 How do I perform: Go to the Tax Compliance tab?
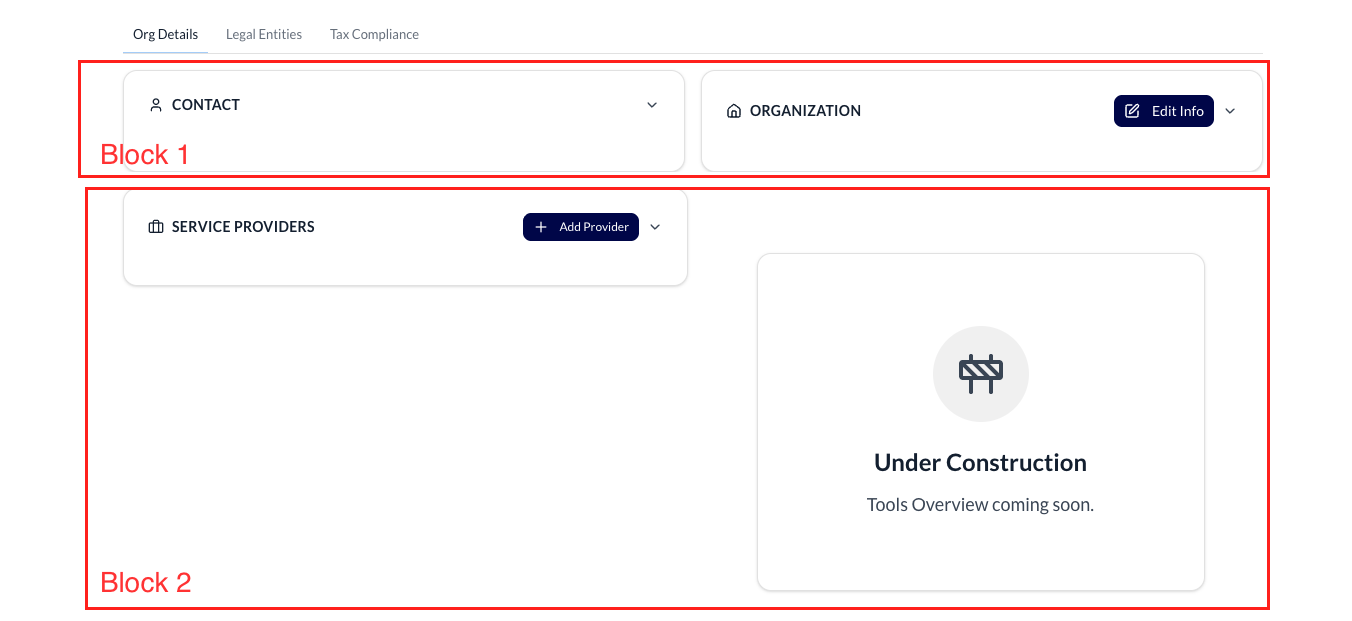click(x=374, y=34)
